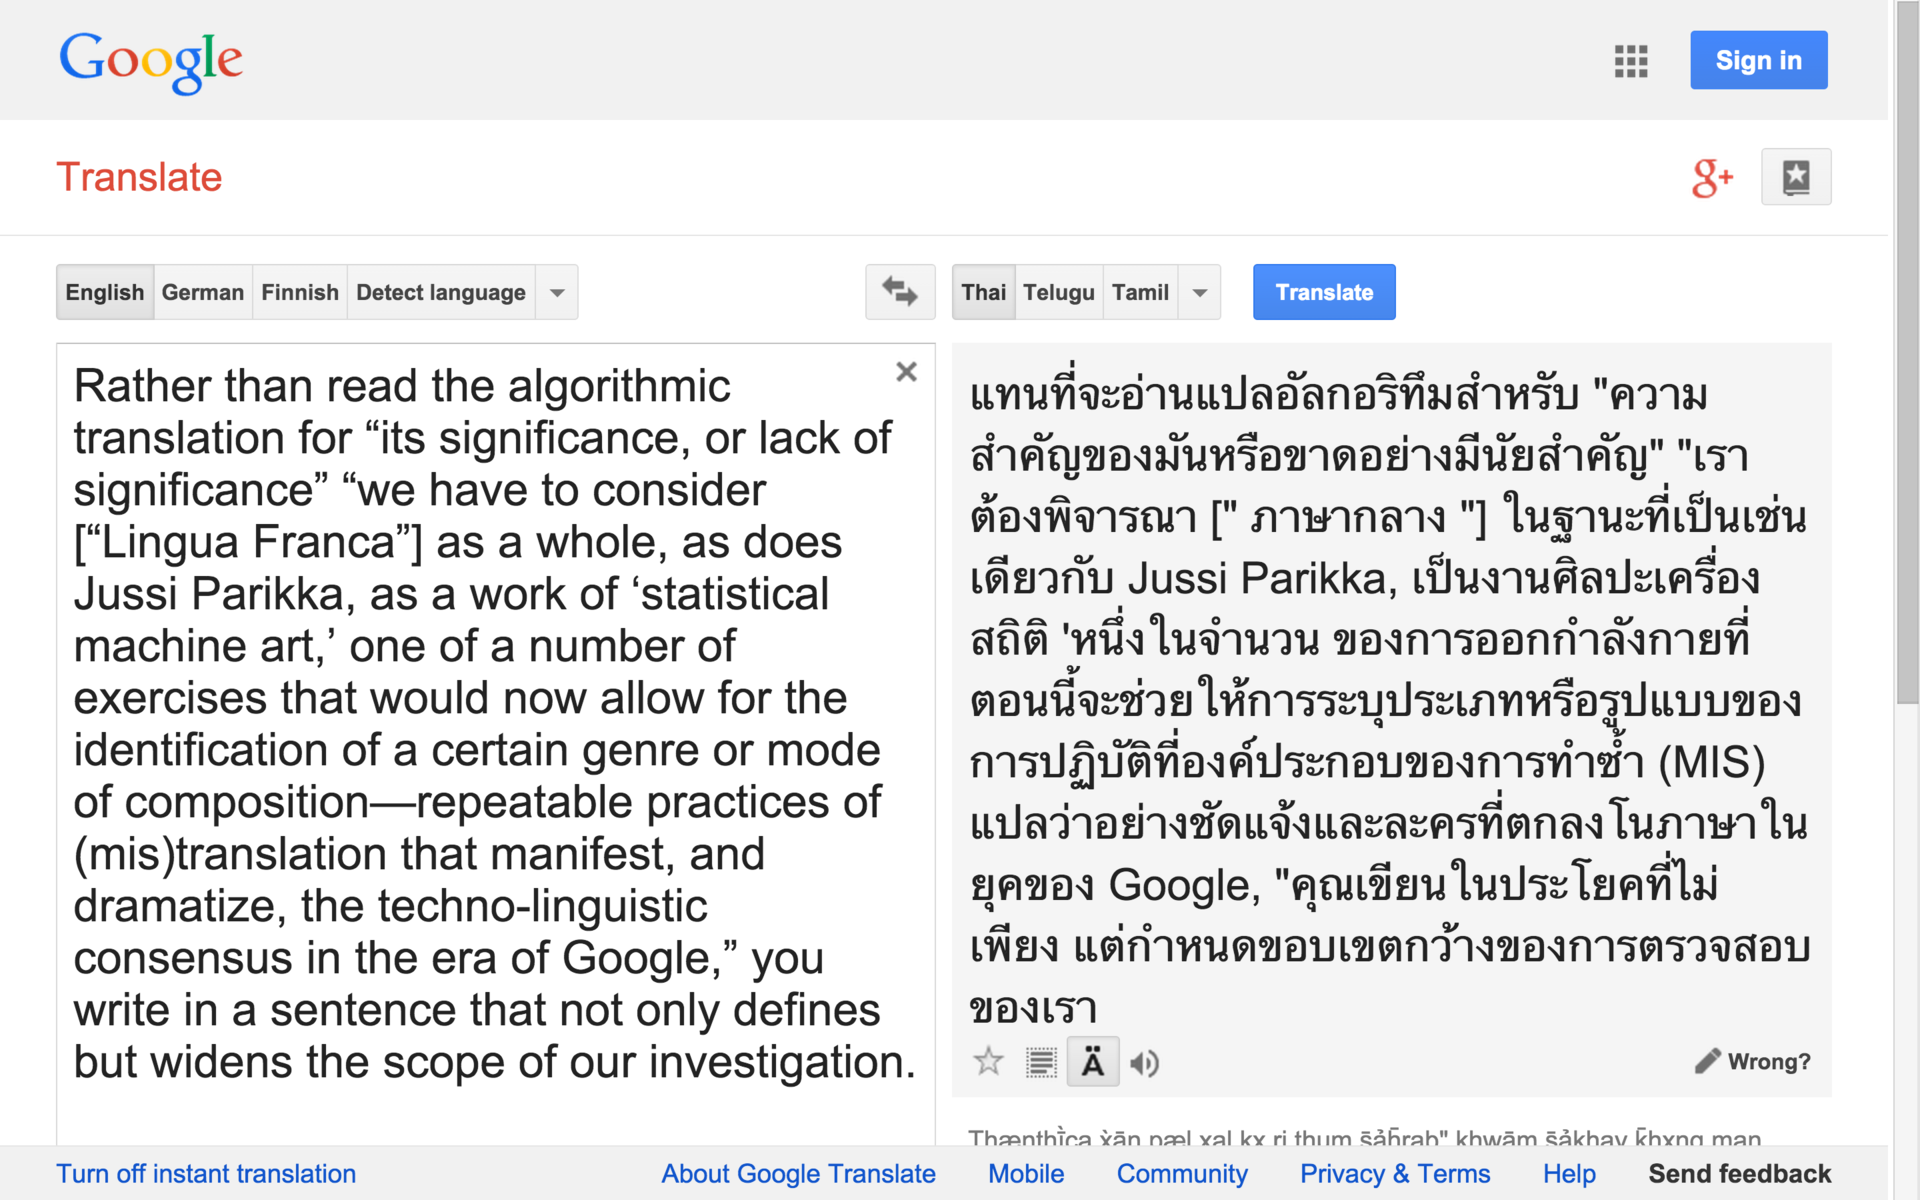Switch target language to Telugu
Viewport: 1920px width, 1200px height.
pos(1058,292)
